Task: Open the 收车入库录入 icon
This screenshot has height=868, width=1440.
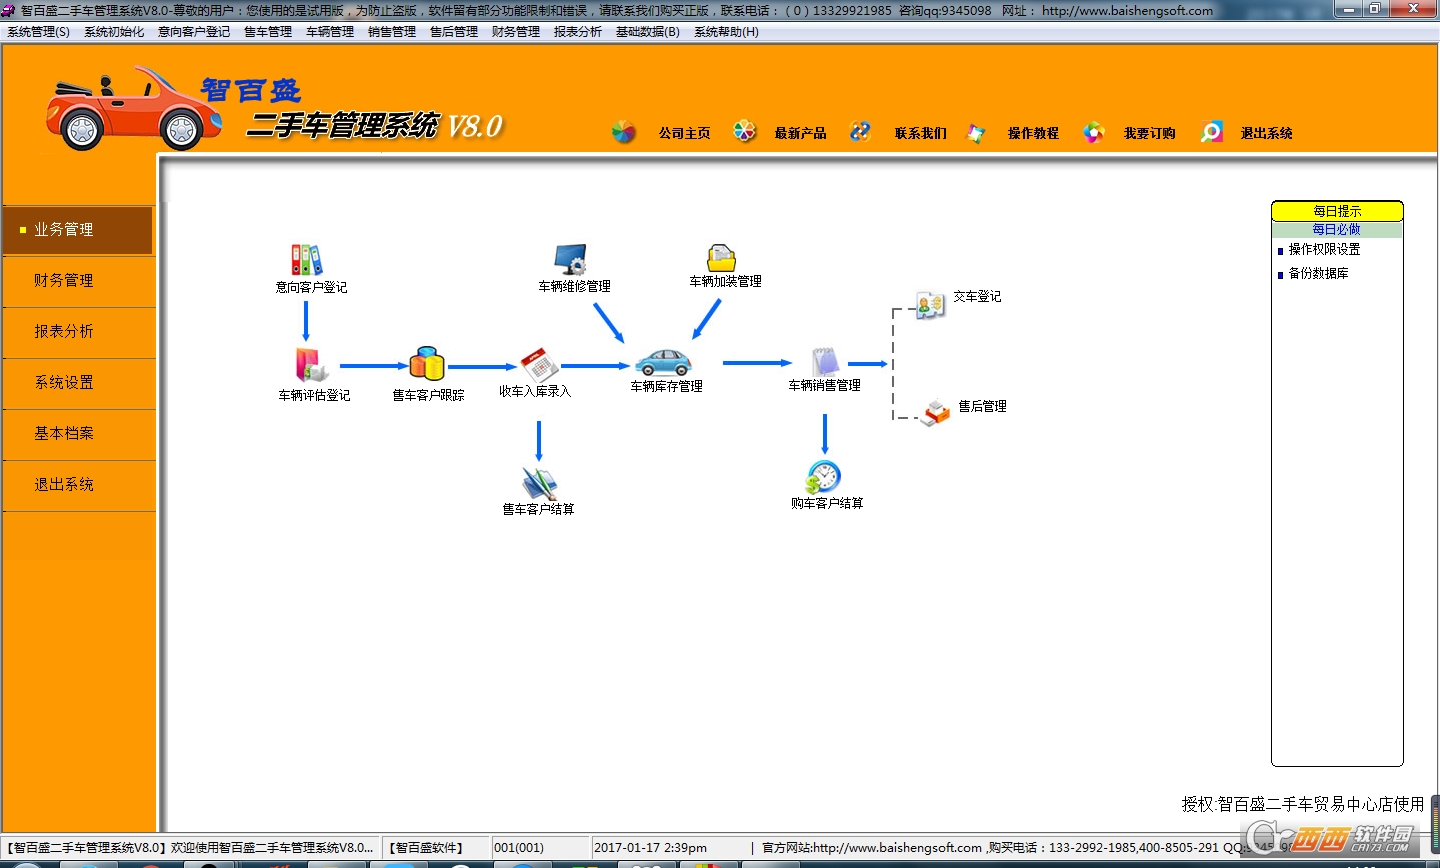Action: 540,364
